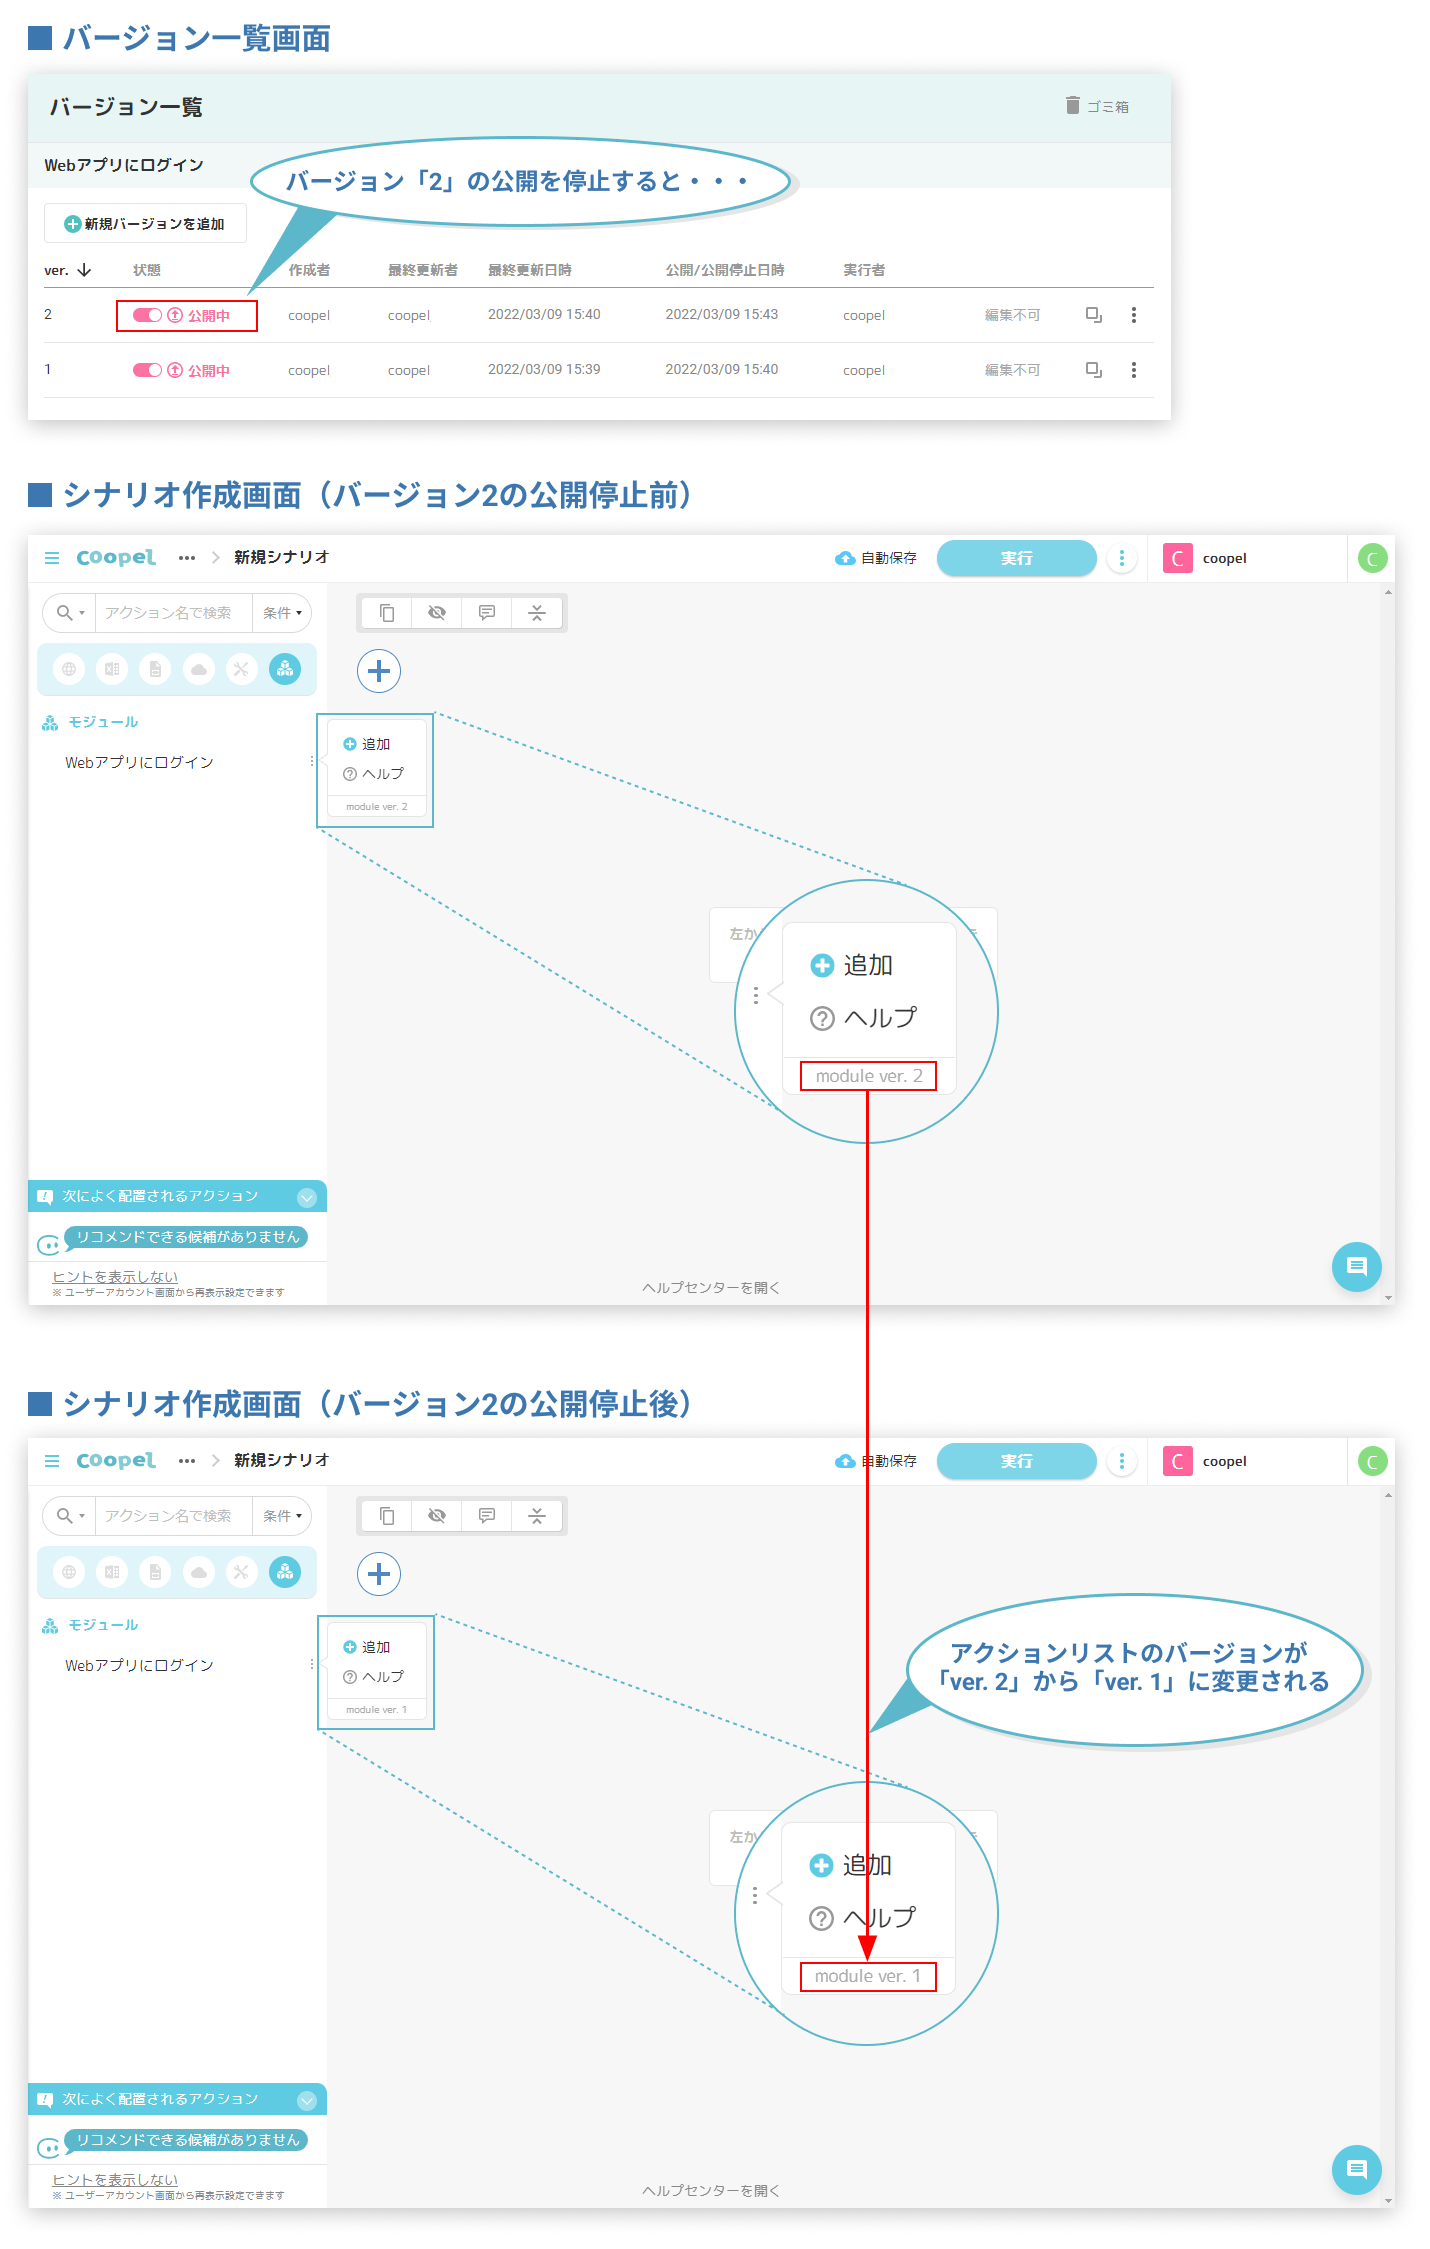Click round plus add button in 公開停止前 screen
Viewport: 1430px width, 2249px height.
[x=379, y=671]
